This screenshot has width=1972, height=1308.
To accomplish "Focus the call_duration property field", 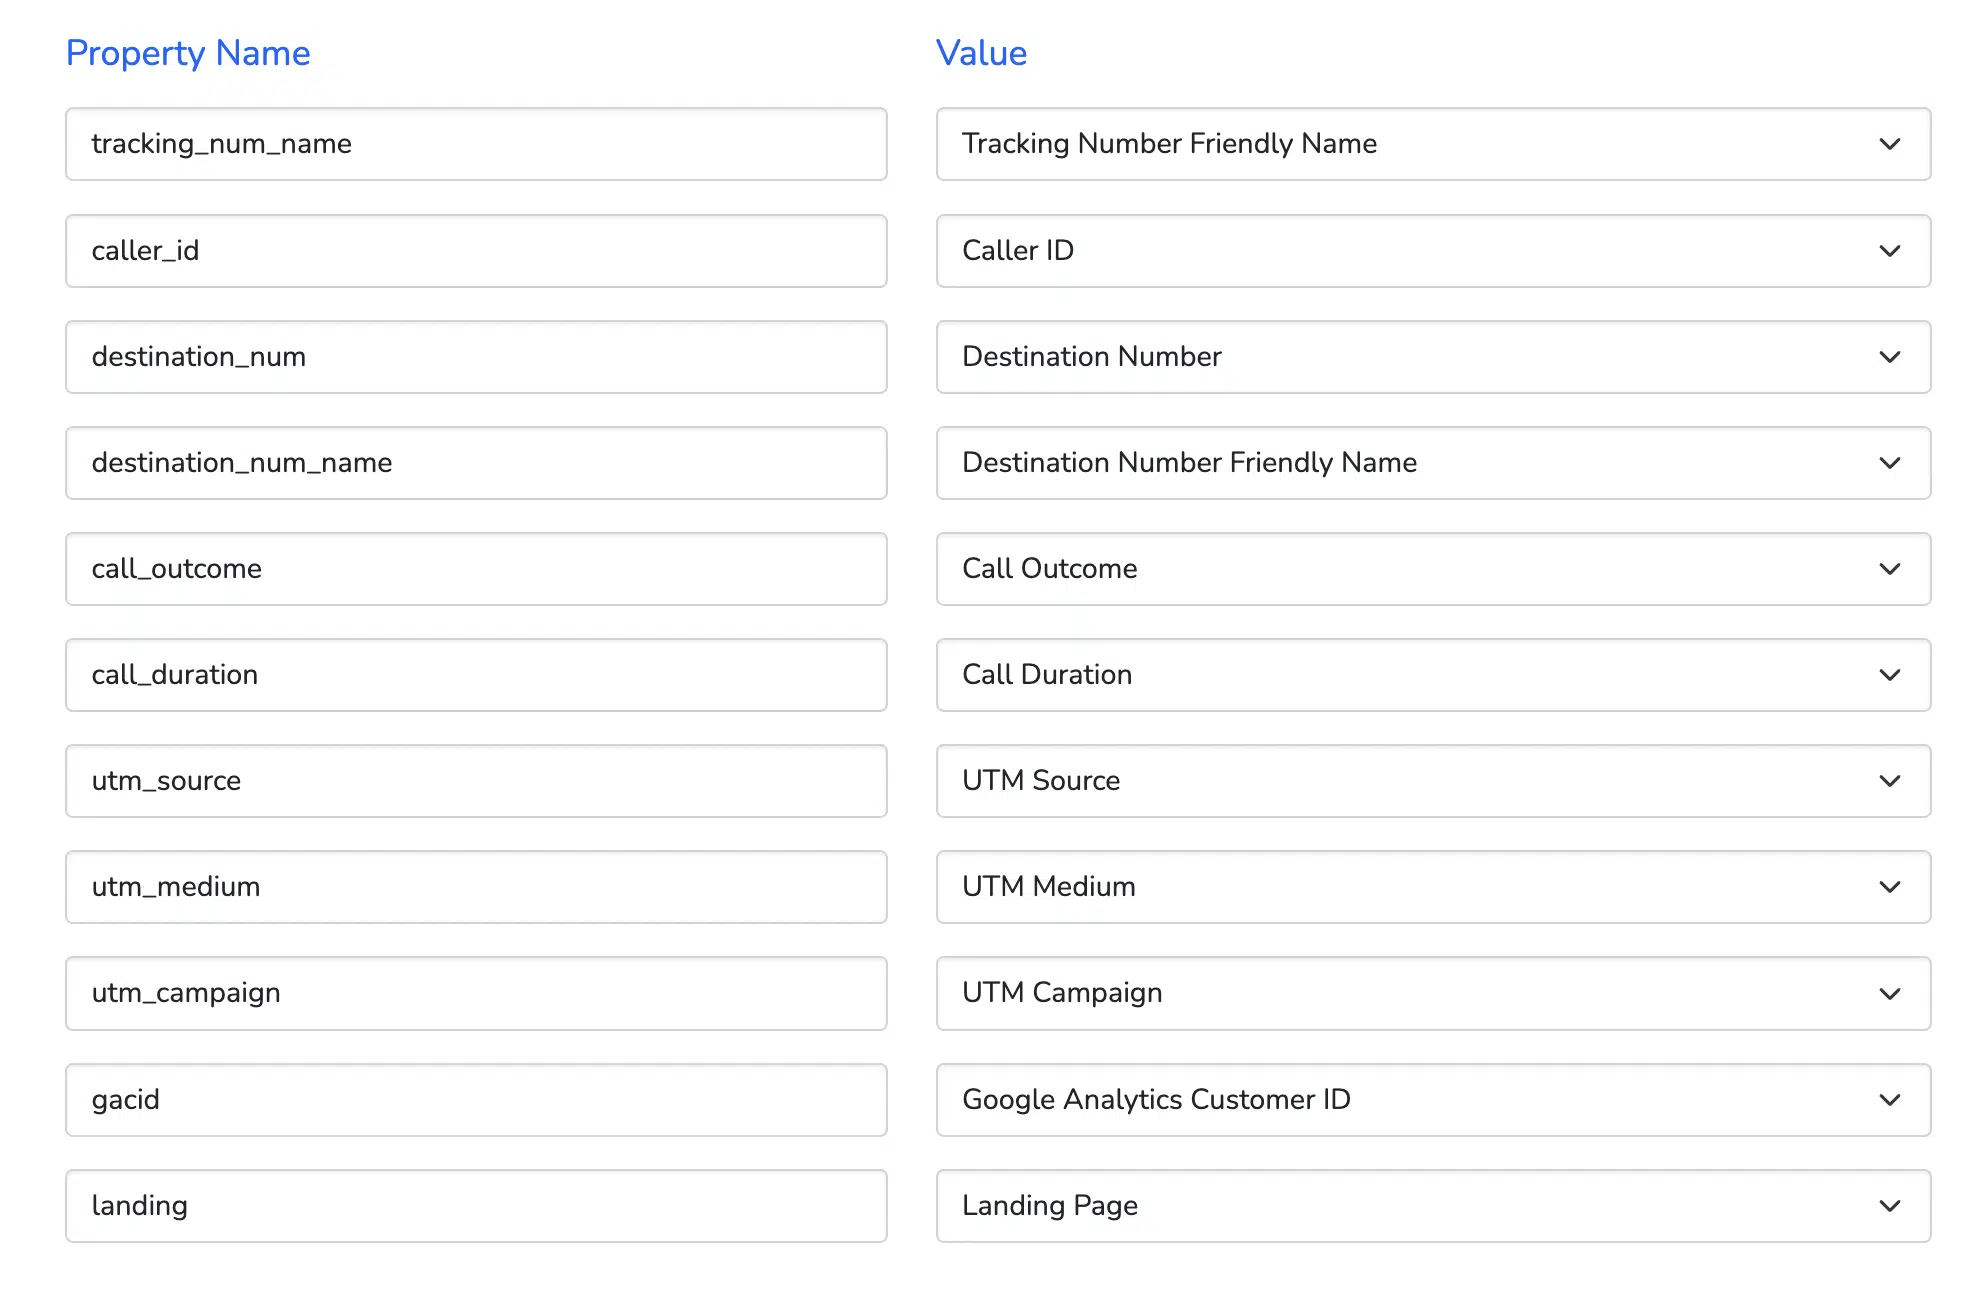I will [x=476, y=675].
